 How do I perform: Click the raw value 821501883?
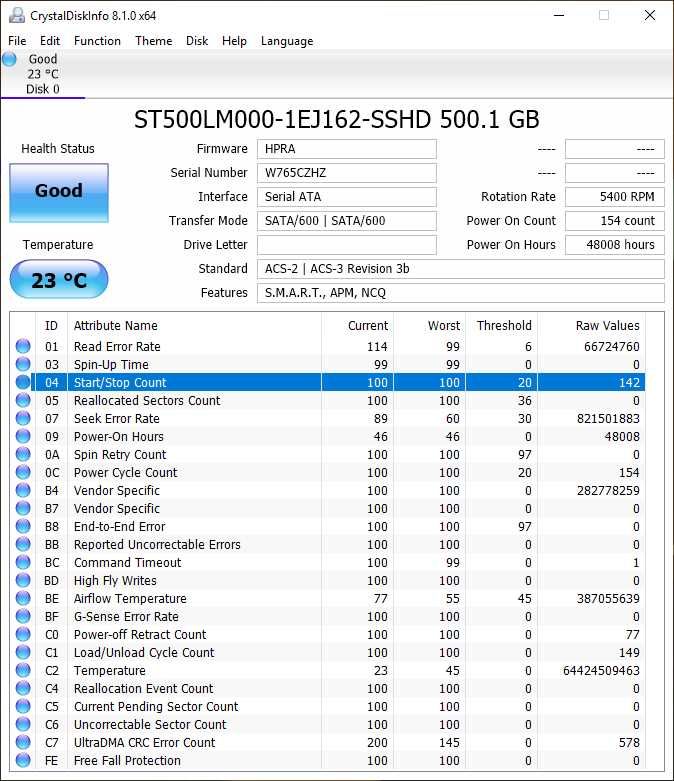608,418
